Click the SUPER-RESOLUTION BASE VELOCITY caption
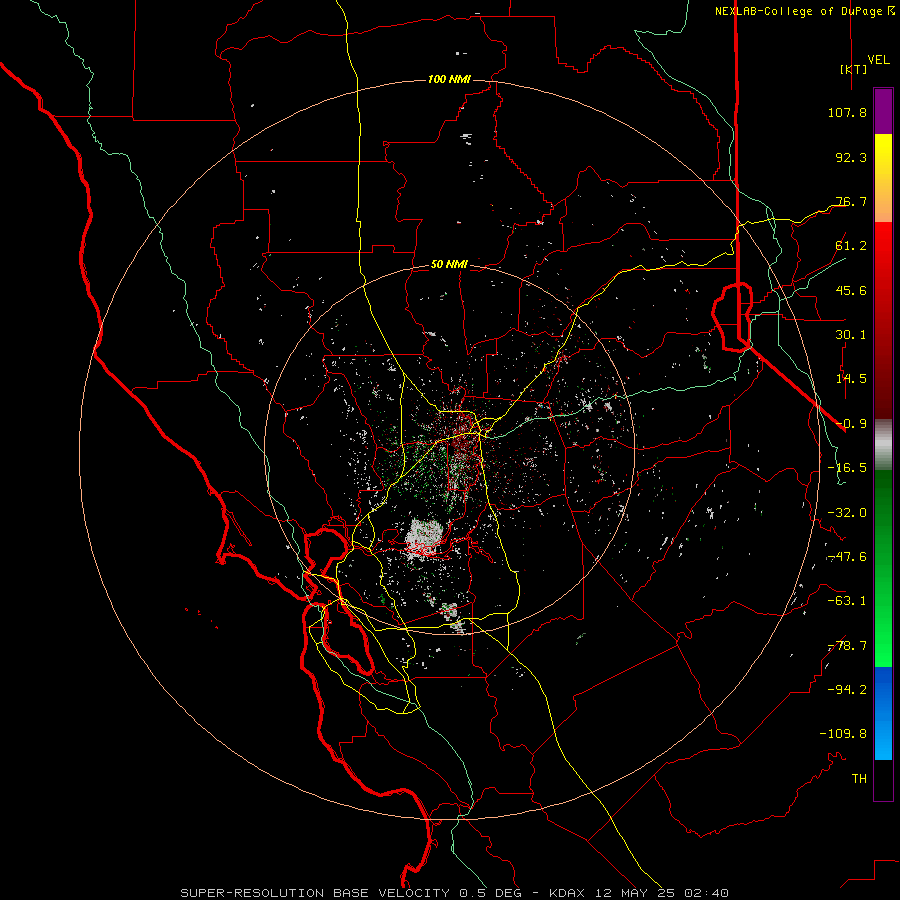Viewport: 900px width, 900px height. 315,893
